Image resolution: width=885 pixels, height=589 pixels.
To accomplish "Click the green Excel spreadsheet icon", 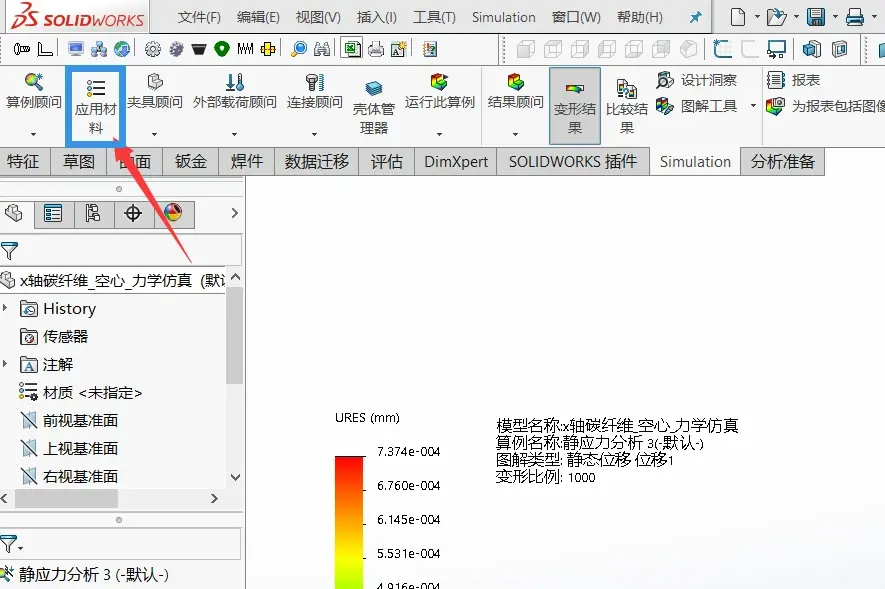I will pos(352,49).
